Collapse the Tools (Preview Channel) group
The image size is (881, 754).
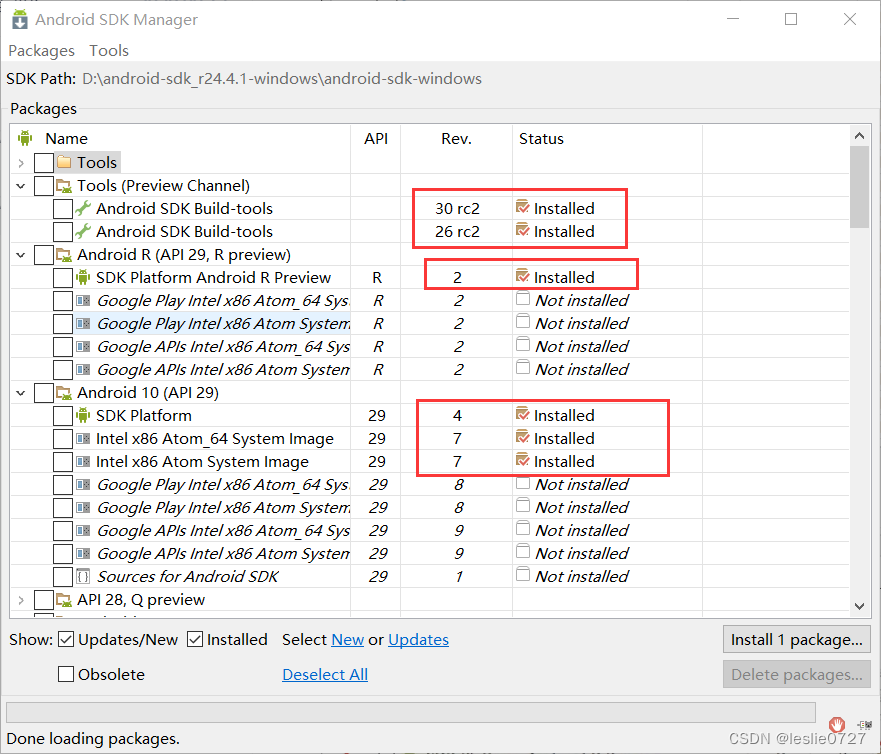coord(21,186)
